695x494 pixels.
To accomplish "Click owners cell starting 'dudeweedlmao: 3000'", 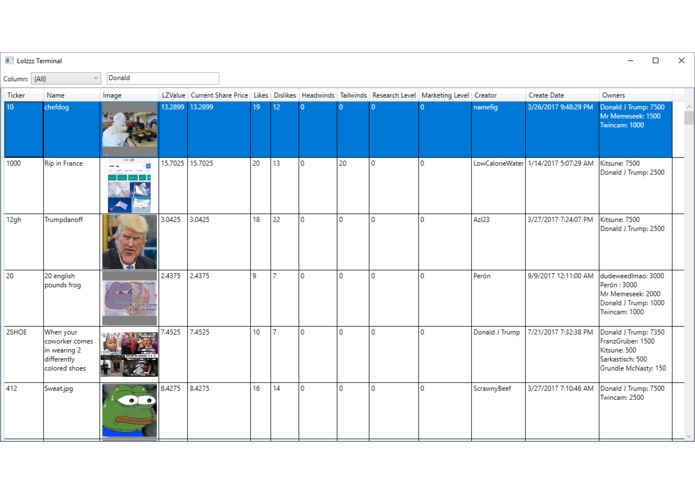I will tap(636, 298).
